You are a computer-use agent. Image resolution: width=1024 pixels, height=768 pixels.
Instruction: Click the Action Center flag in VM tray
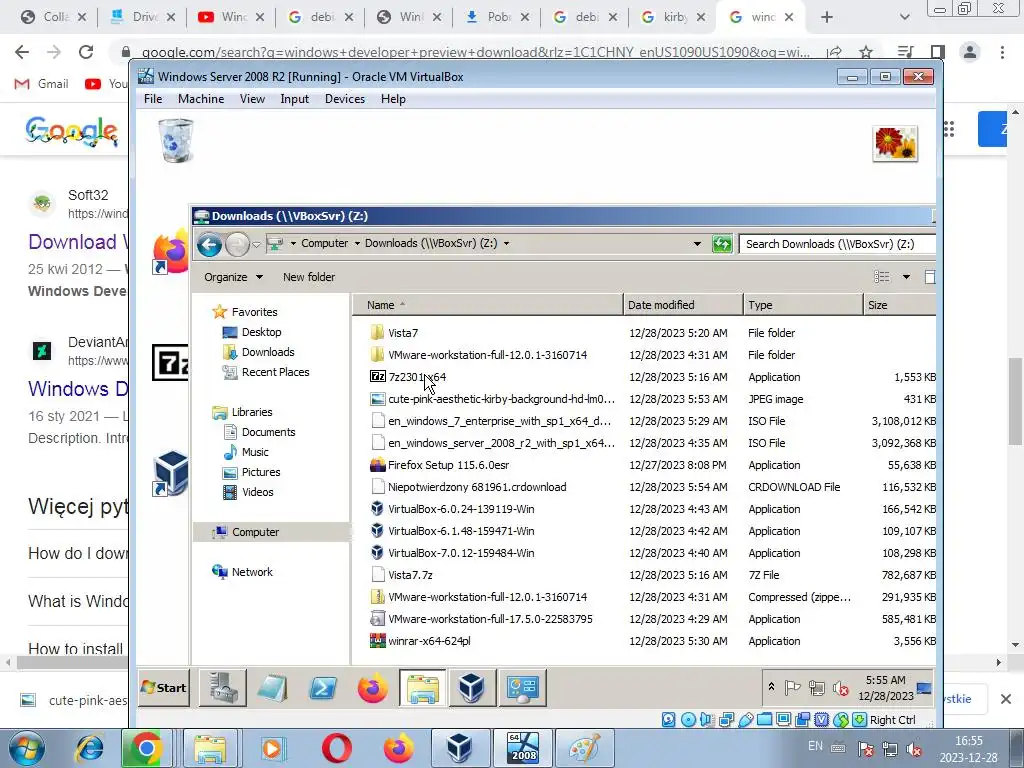tap(793, 688)
